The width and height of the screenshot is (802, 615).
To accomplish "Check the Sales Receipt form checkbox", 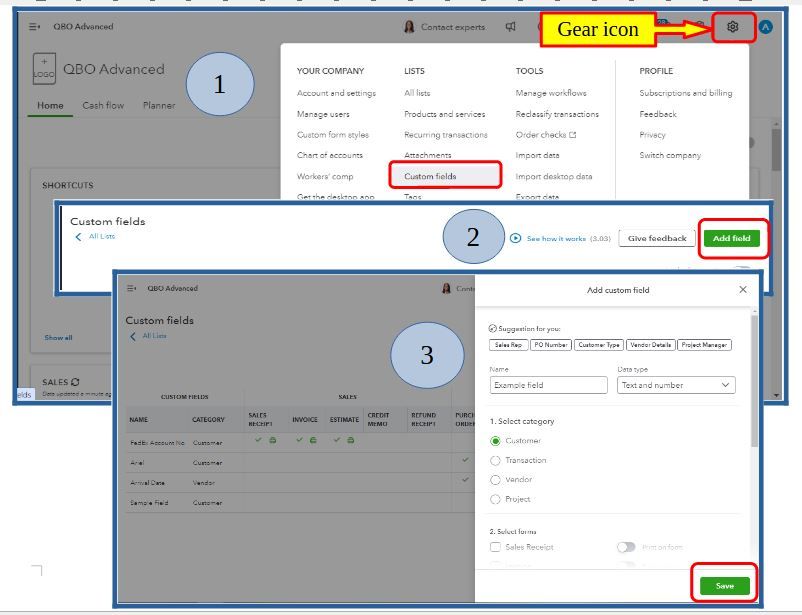I will (x=495, y=547).
